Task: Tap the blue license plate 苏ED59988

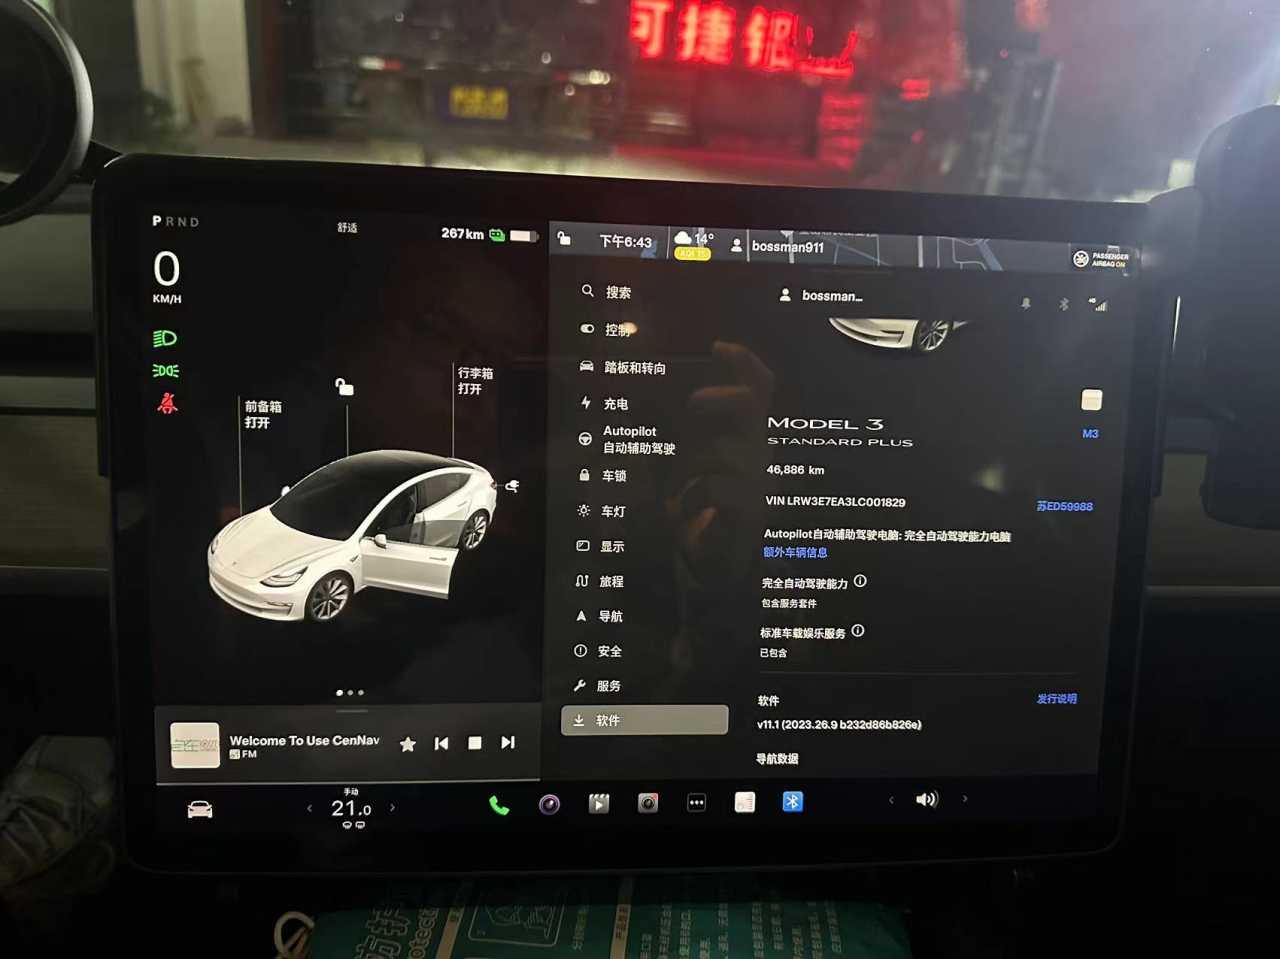Action: [x=1064, y=507]
